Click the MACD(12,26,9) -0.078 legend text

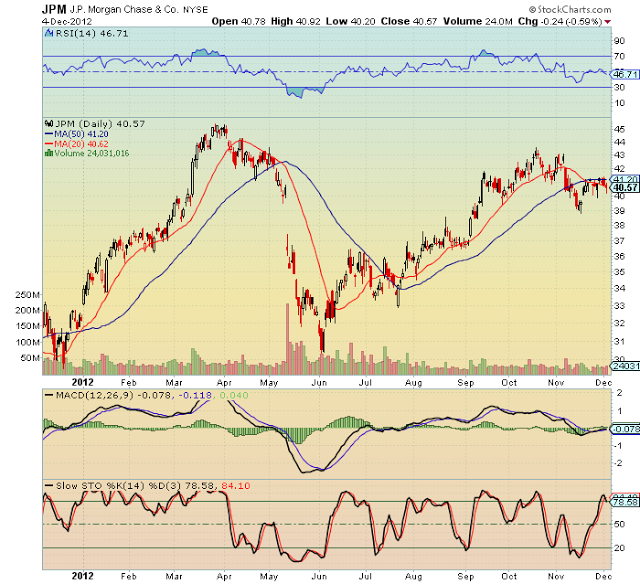coord(113,395)
